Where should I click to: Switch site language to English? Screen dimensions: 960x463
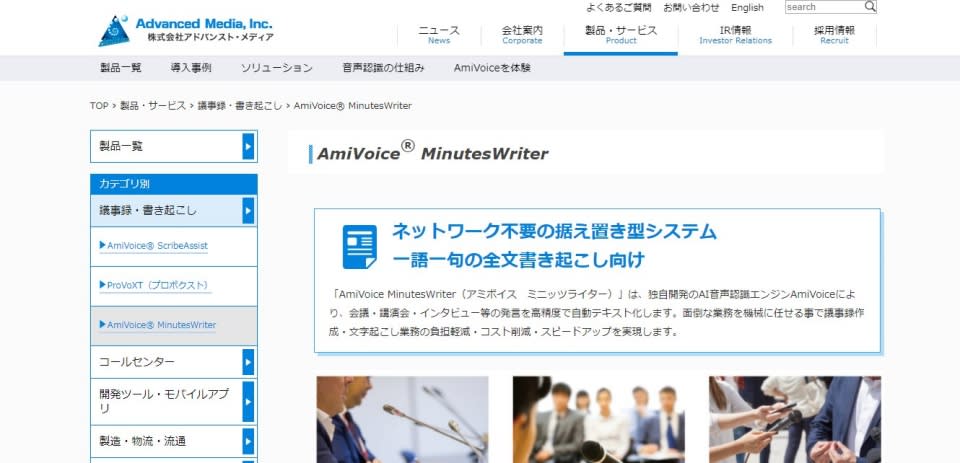click(x=747, y=7)
